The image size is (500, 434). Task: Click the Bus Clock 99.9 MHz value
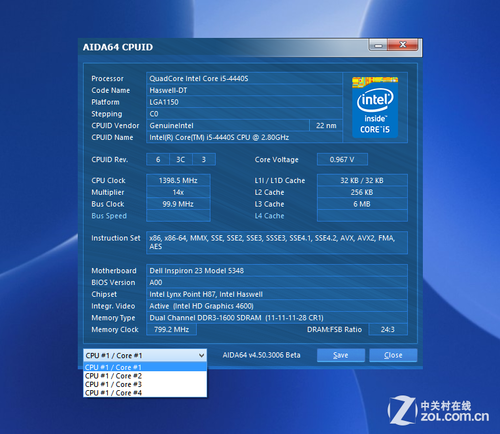pyautogui.click(x=178, y=204)
